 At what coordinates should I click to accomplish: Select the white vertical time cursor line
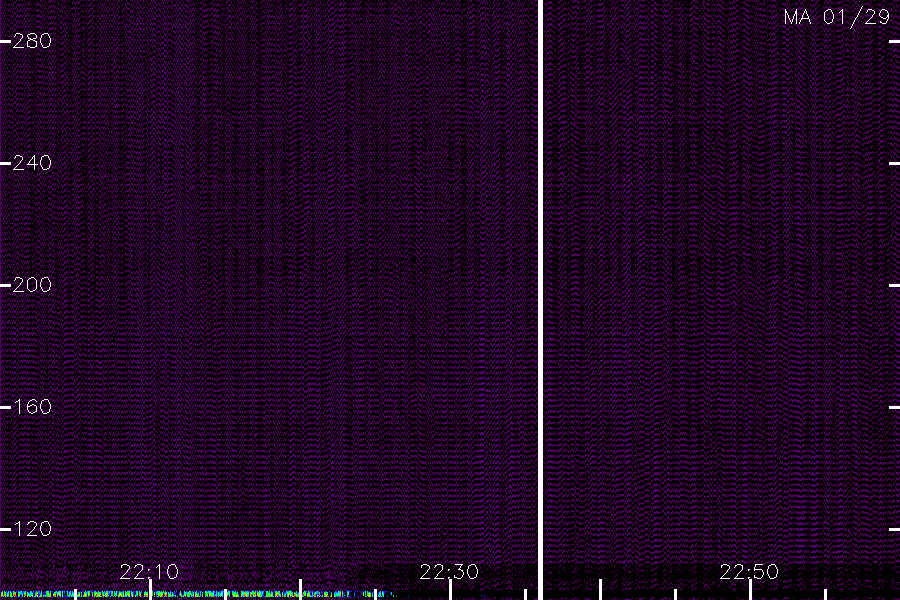click(x=540, y=300)
